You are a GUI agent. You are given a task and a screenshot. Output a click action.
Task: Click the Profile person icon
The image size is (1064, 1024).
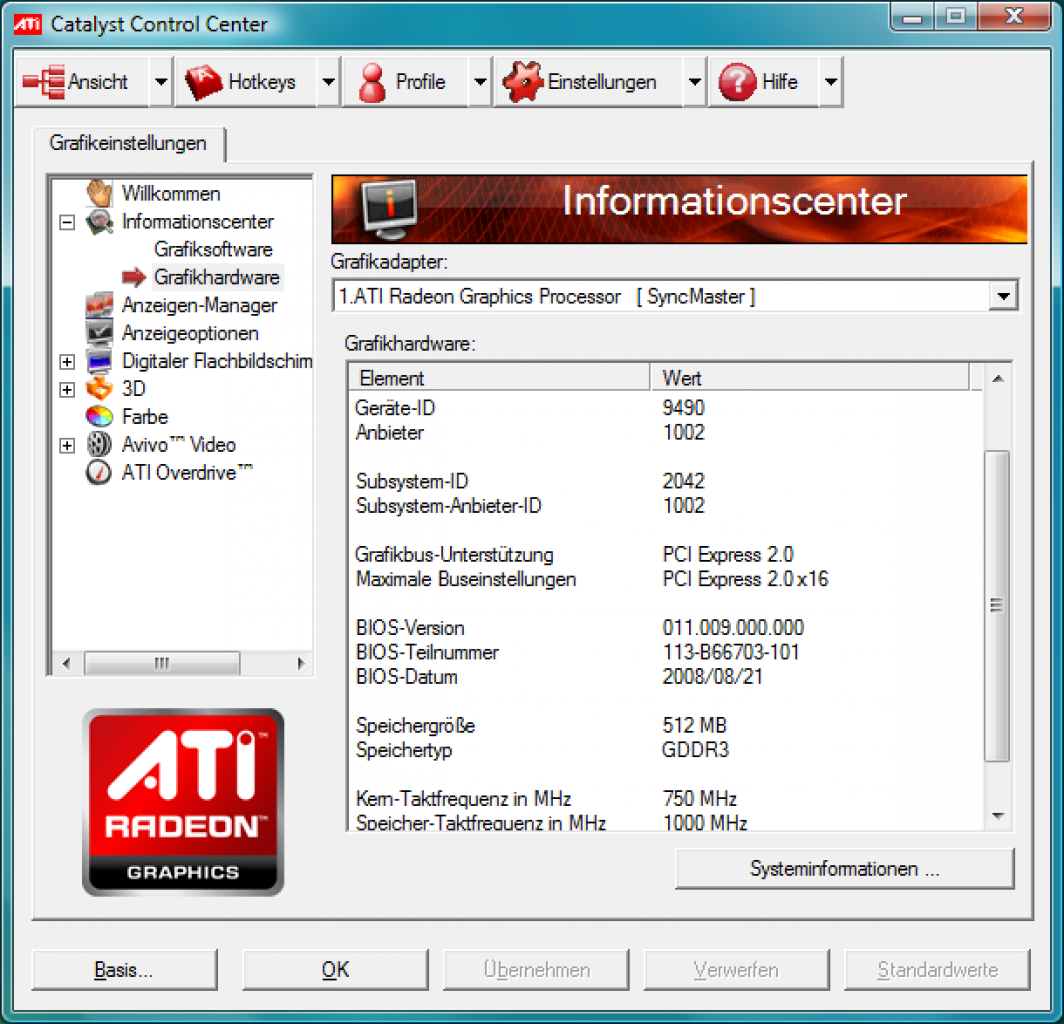(372, 82)
